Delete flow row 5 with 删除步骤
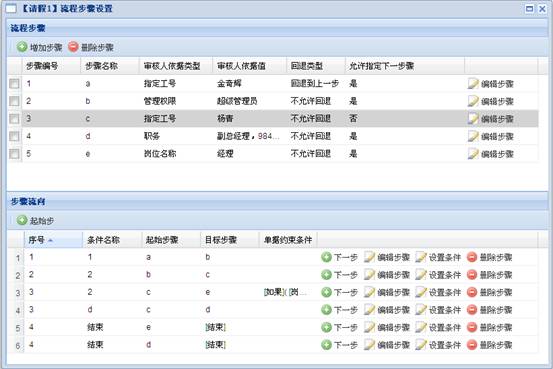 [490, 327]
